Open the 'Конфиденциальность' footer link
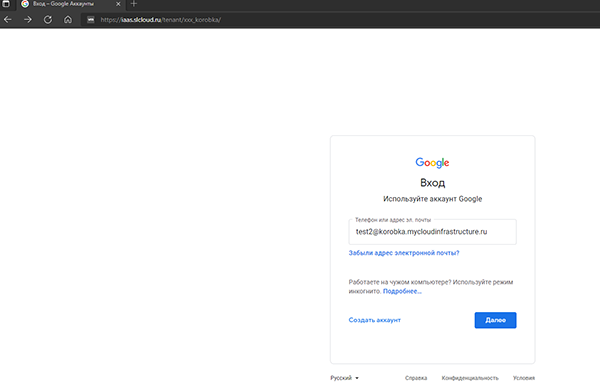 470,378
